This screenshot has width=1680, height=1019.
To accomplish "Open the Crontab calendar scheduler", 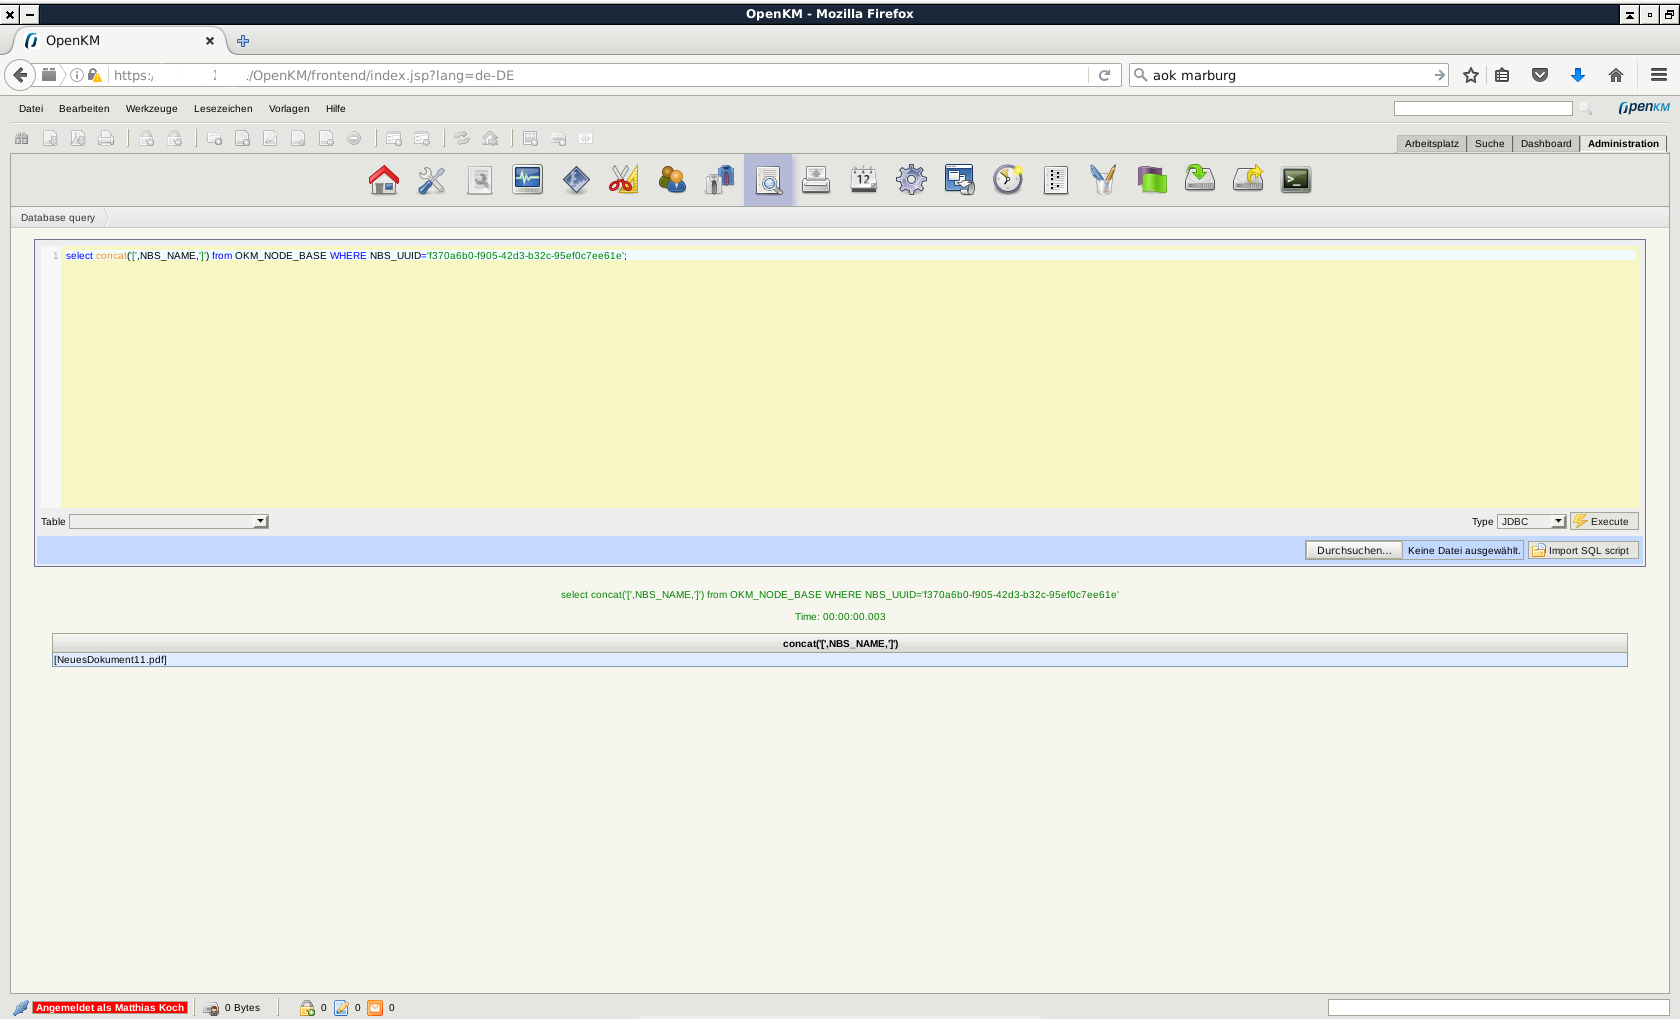I will (x=863, y=179).
